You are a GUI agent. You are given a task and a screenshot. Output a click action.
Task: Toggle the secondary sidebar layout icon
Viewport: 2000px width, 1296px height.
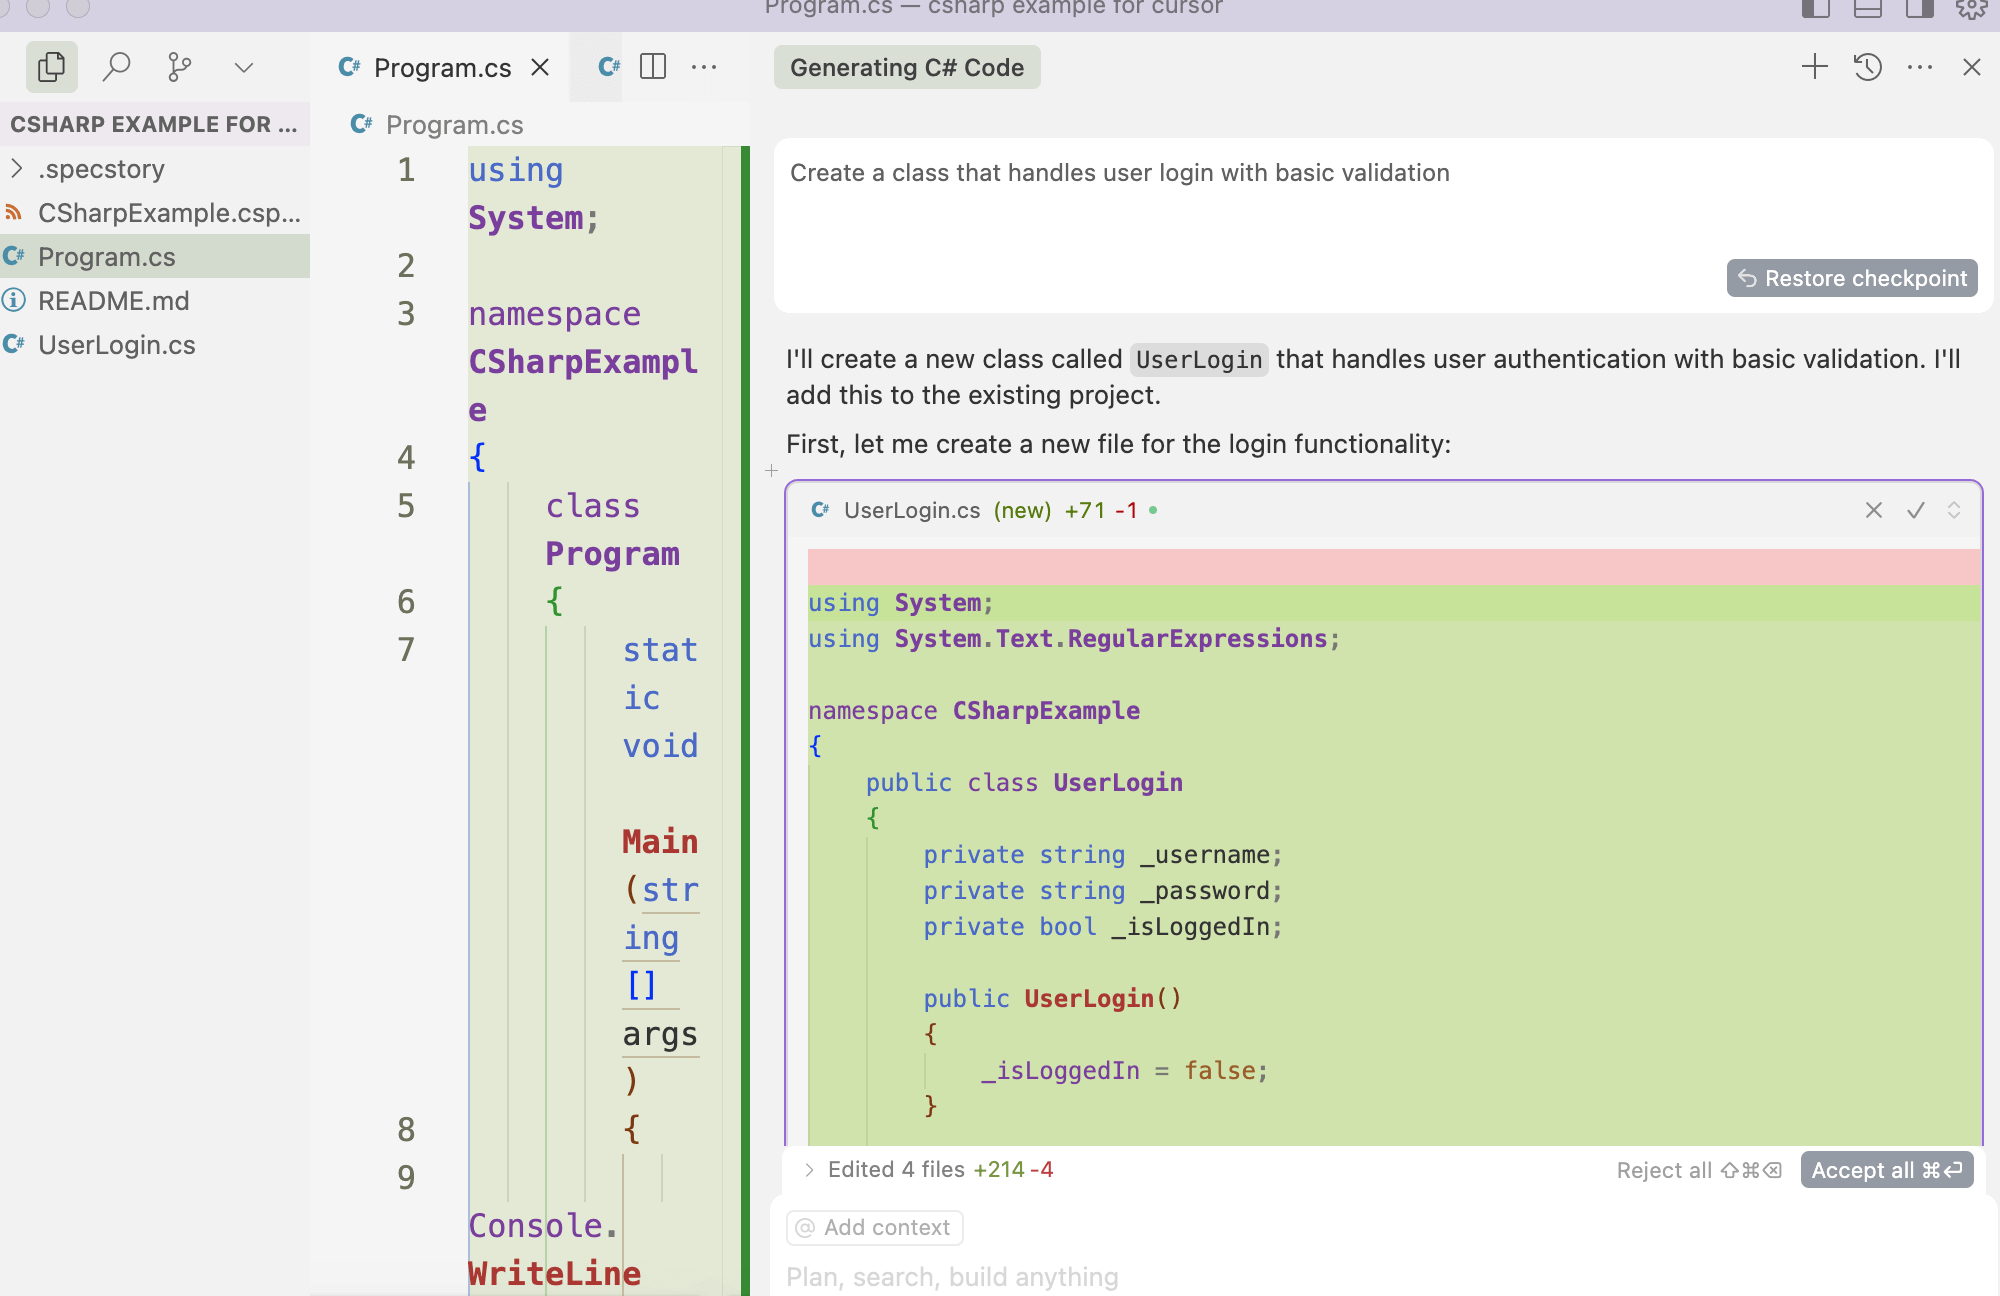tap(1919, 8)
